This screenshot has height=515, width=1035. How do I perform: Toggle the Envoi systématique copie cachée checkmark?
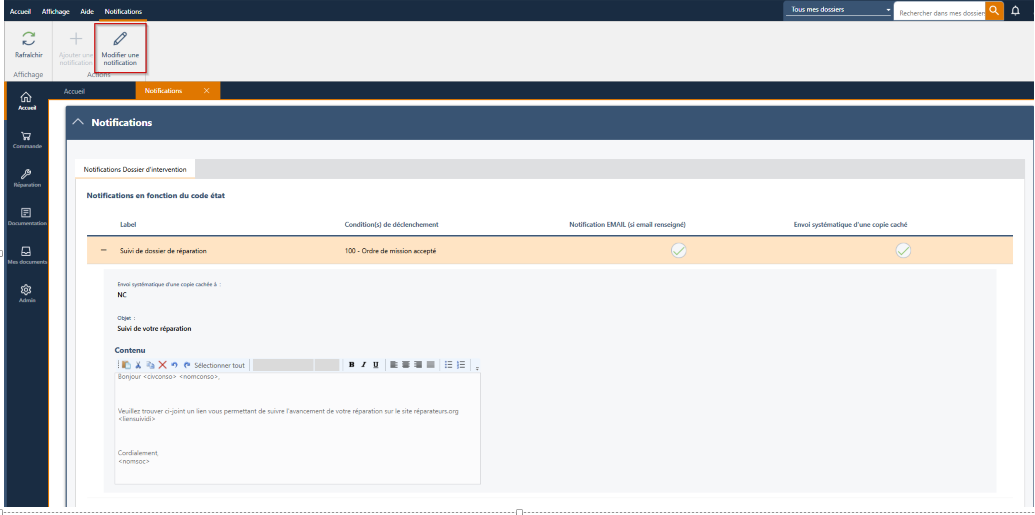click(x=903, y=250)
